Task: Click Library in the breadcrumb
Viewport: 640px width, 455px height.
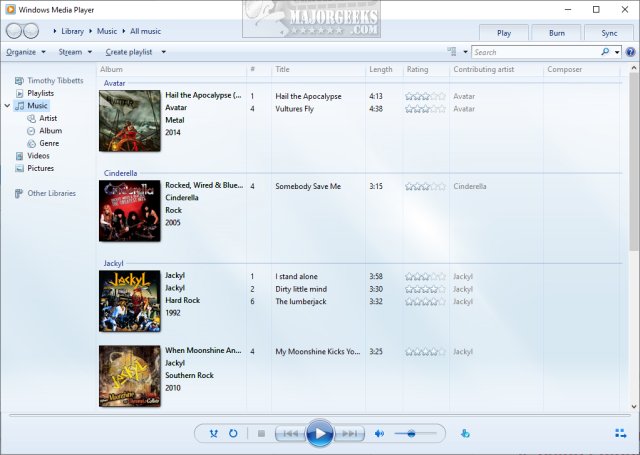Action: coord(72,31)
